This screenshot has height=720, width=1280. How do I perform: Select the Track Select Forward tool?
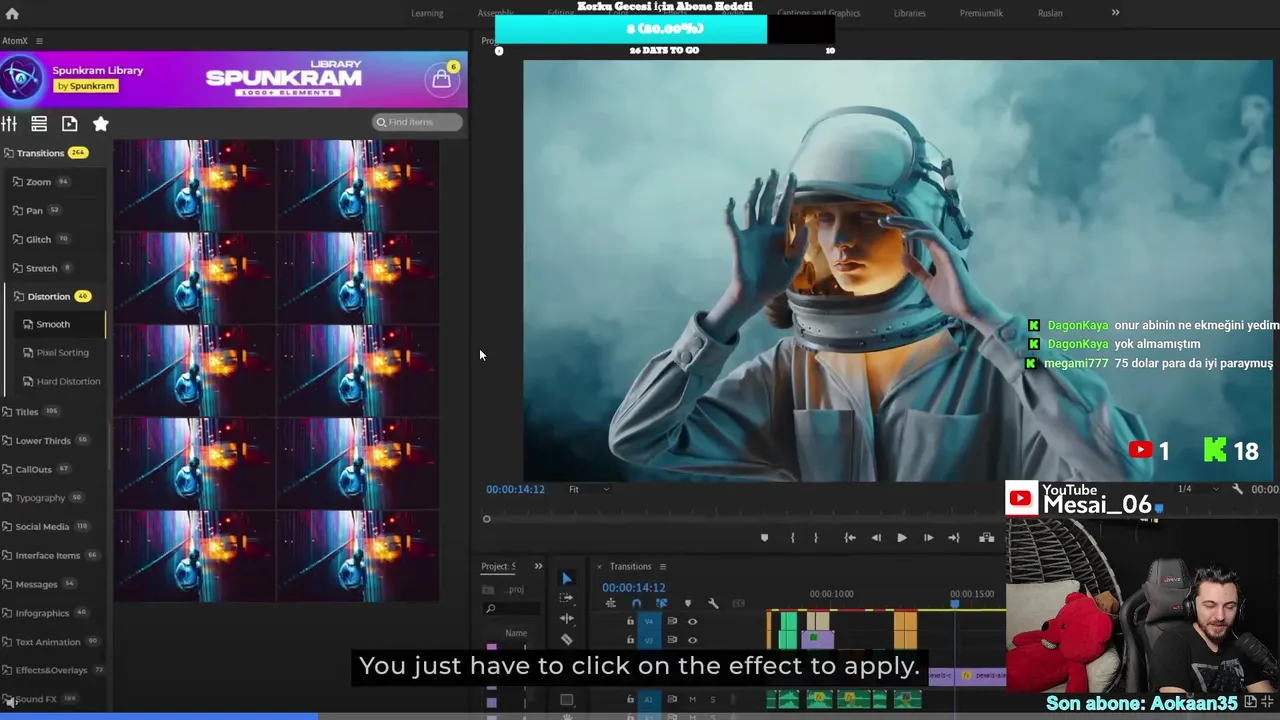pyautogui.click(x=567, y=598)
